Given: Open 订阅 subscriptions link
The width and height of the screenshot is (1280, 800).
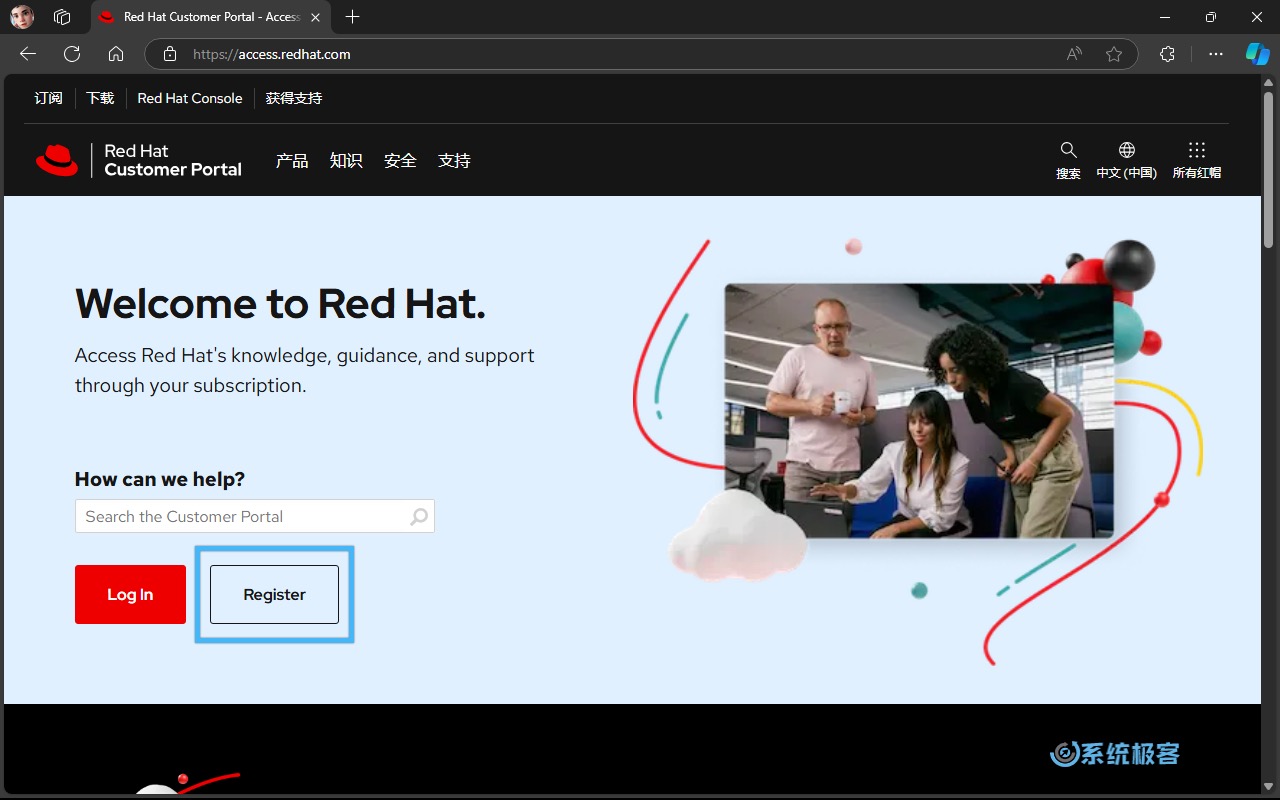Looking at the screenshot, I should tap(48, 98).
